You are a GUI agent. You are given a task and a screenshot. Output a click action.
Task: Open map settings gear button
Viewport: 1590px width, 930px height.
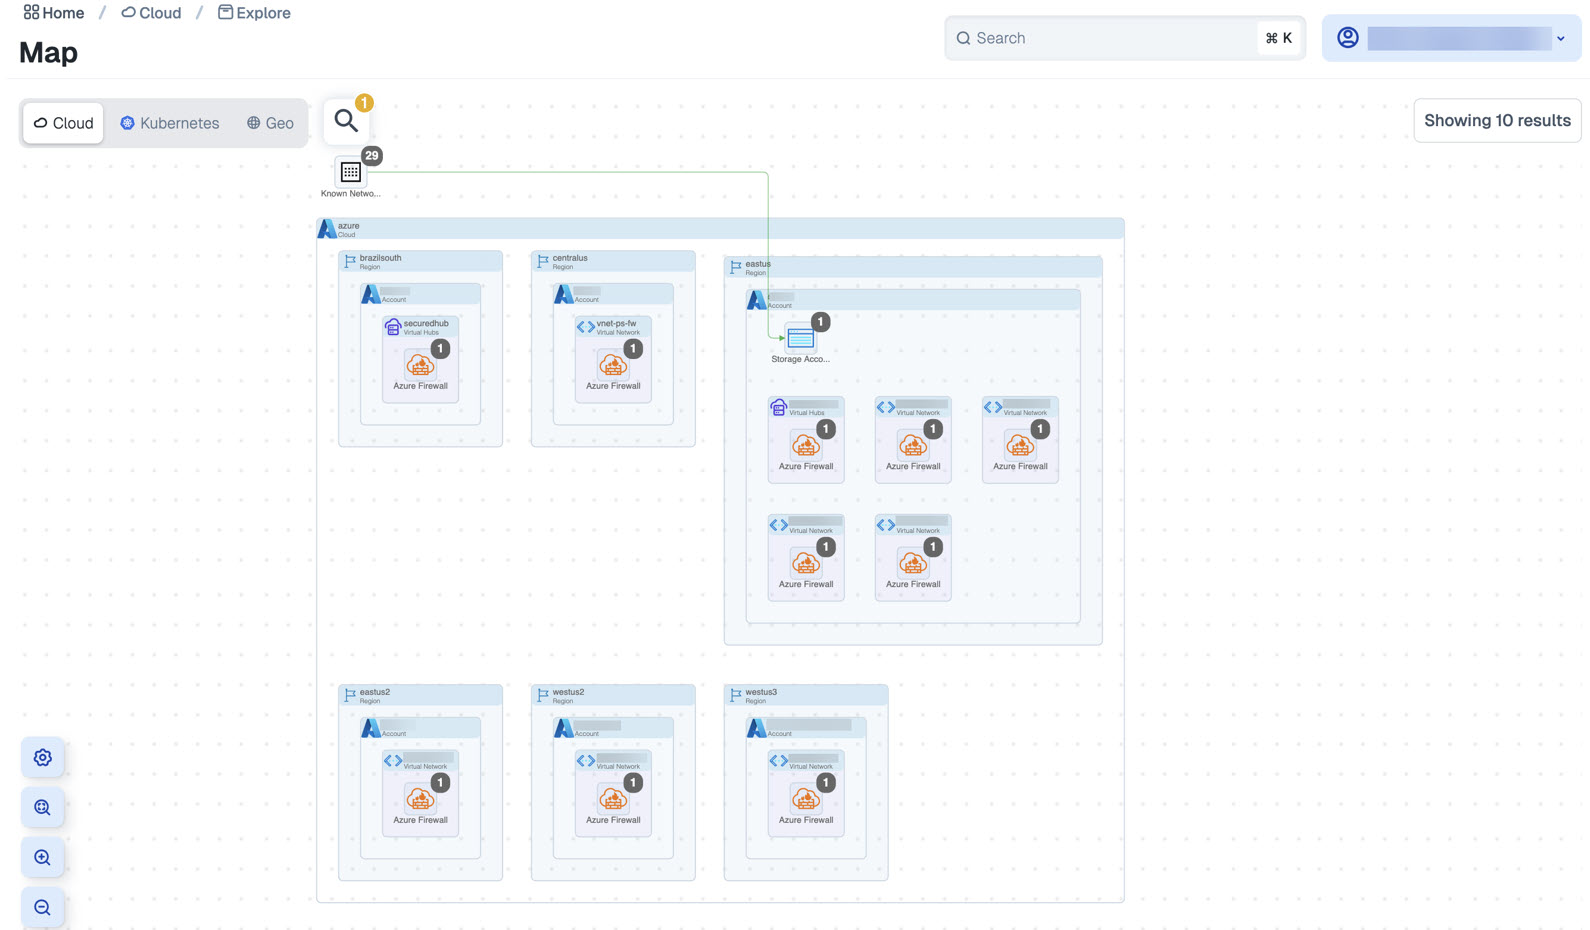coord(42,758)
